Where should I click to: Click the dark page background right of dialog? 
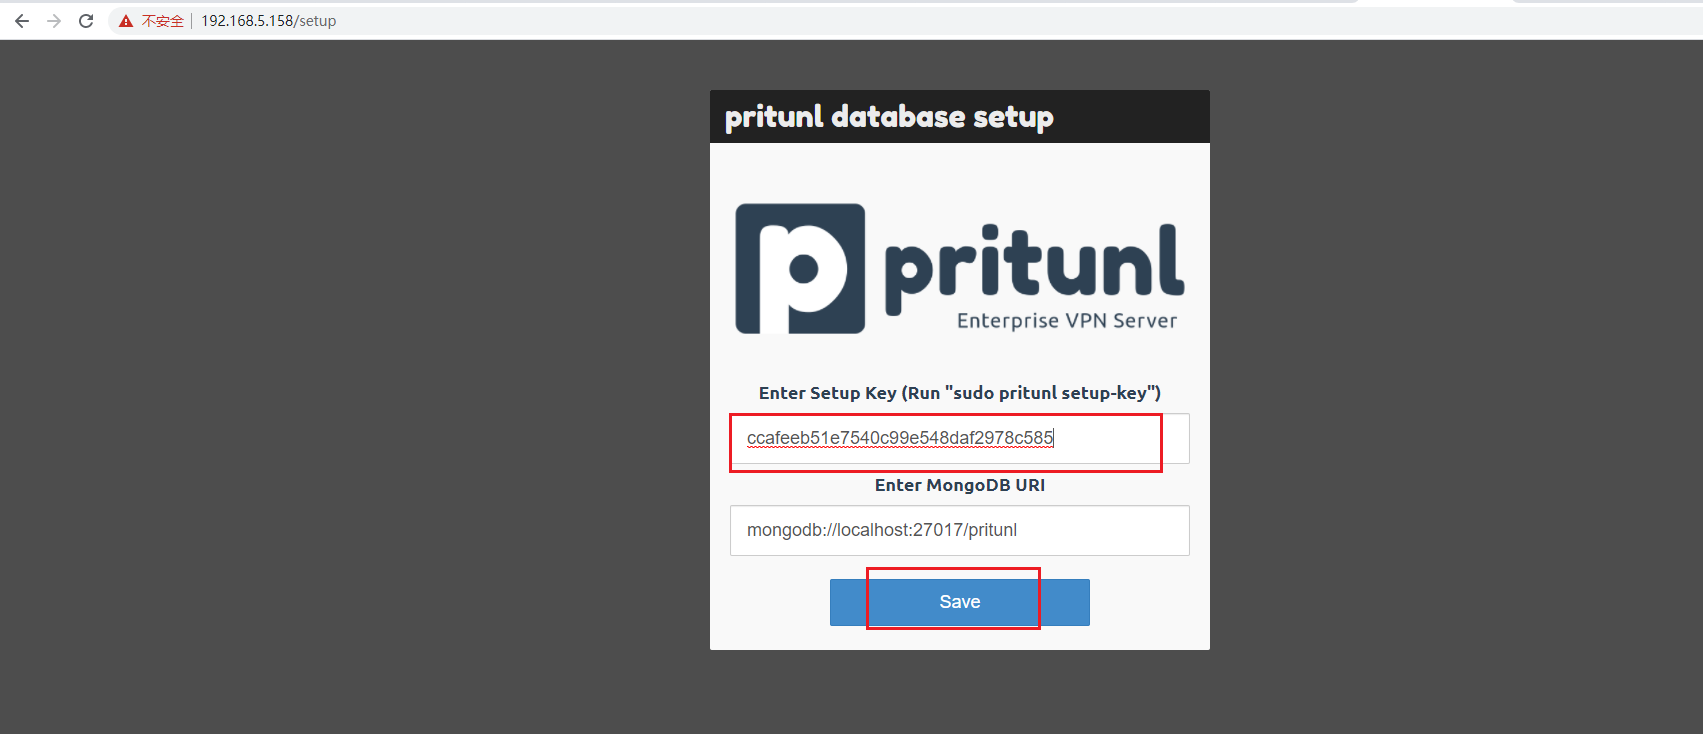point(1450,380)
